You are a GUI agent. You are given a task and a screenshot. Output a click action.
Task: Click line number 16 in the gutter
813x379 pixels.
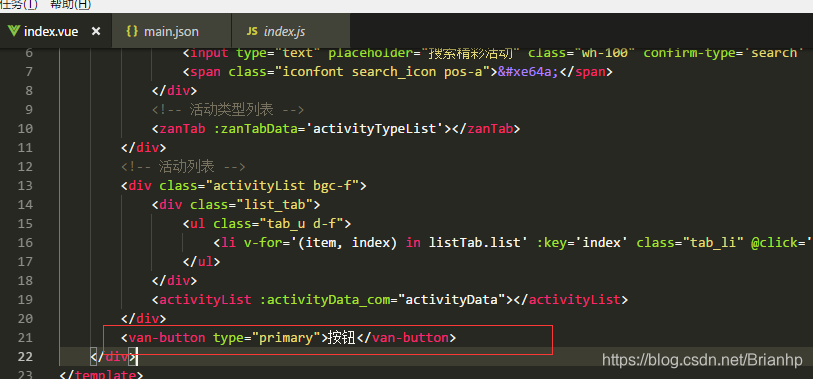[x=25, y=243]
